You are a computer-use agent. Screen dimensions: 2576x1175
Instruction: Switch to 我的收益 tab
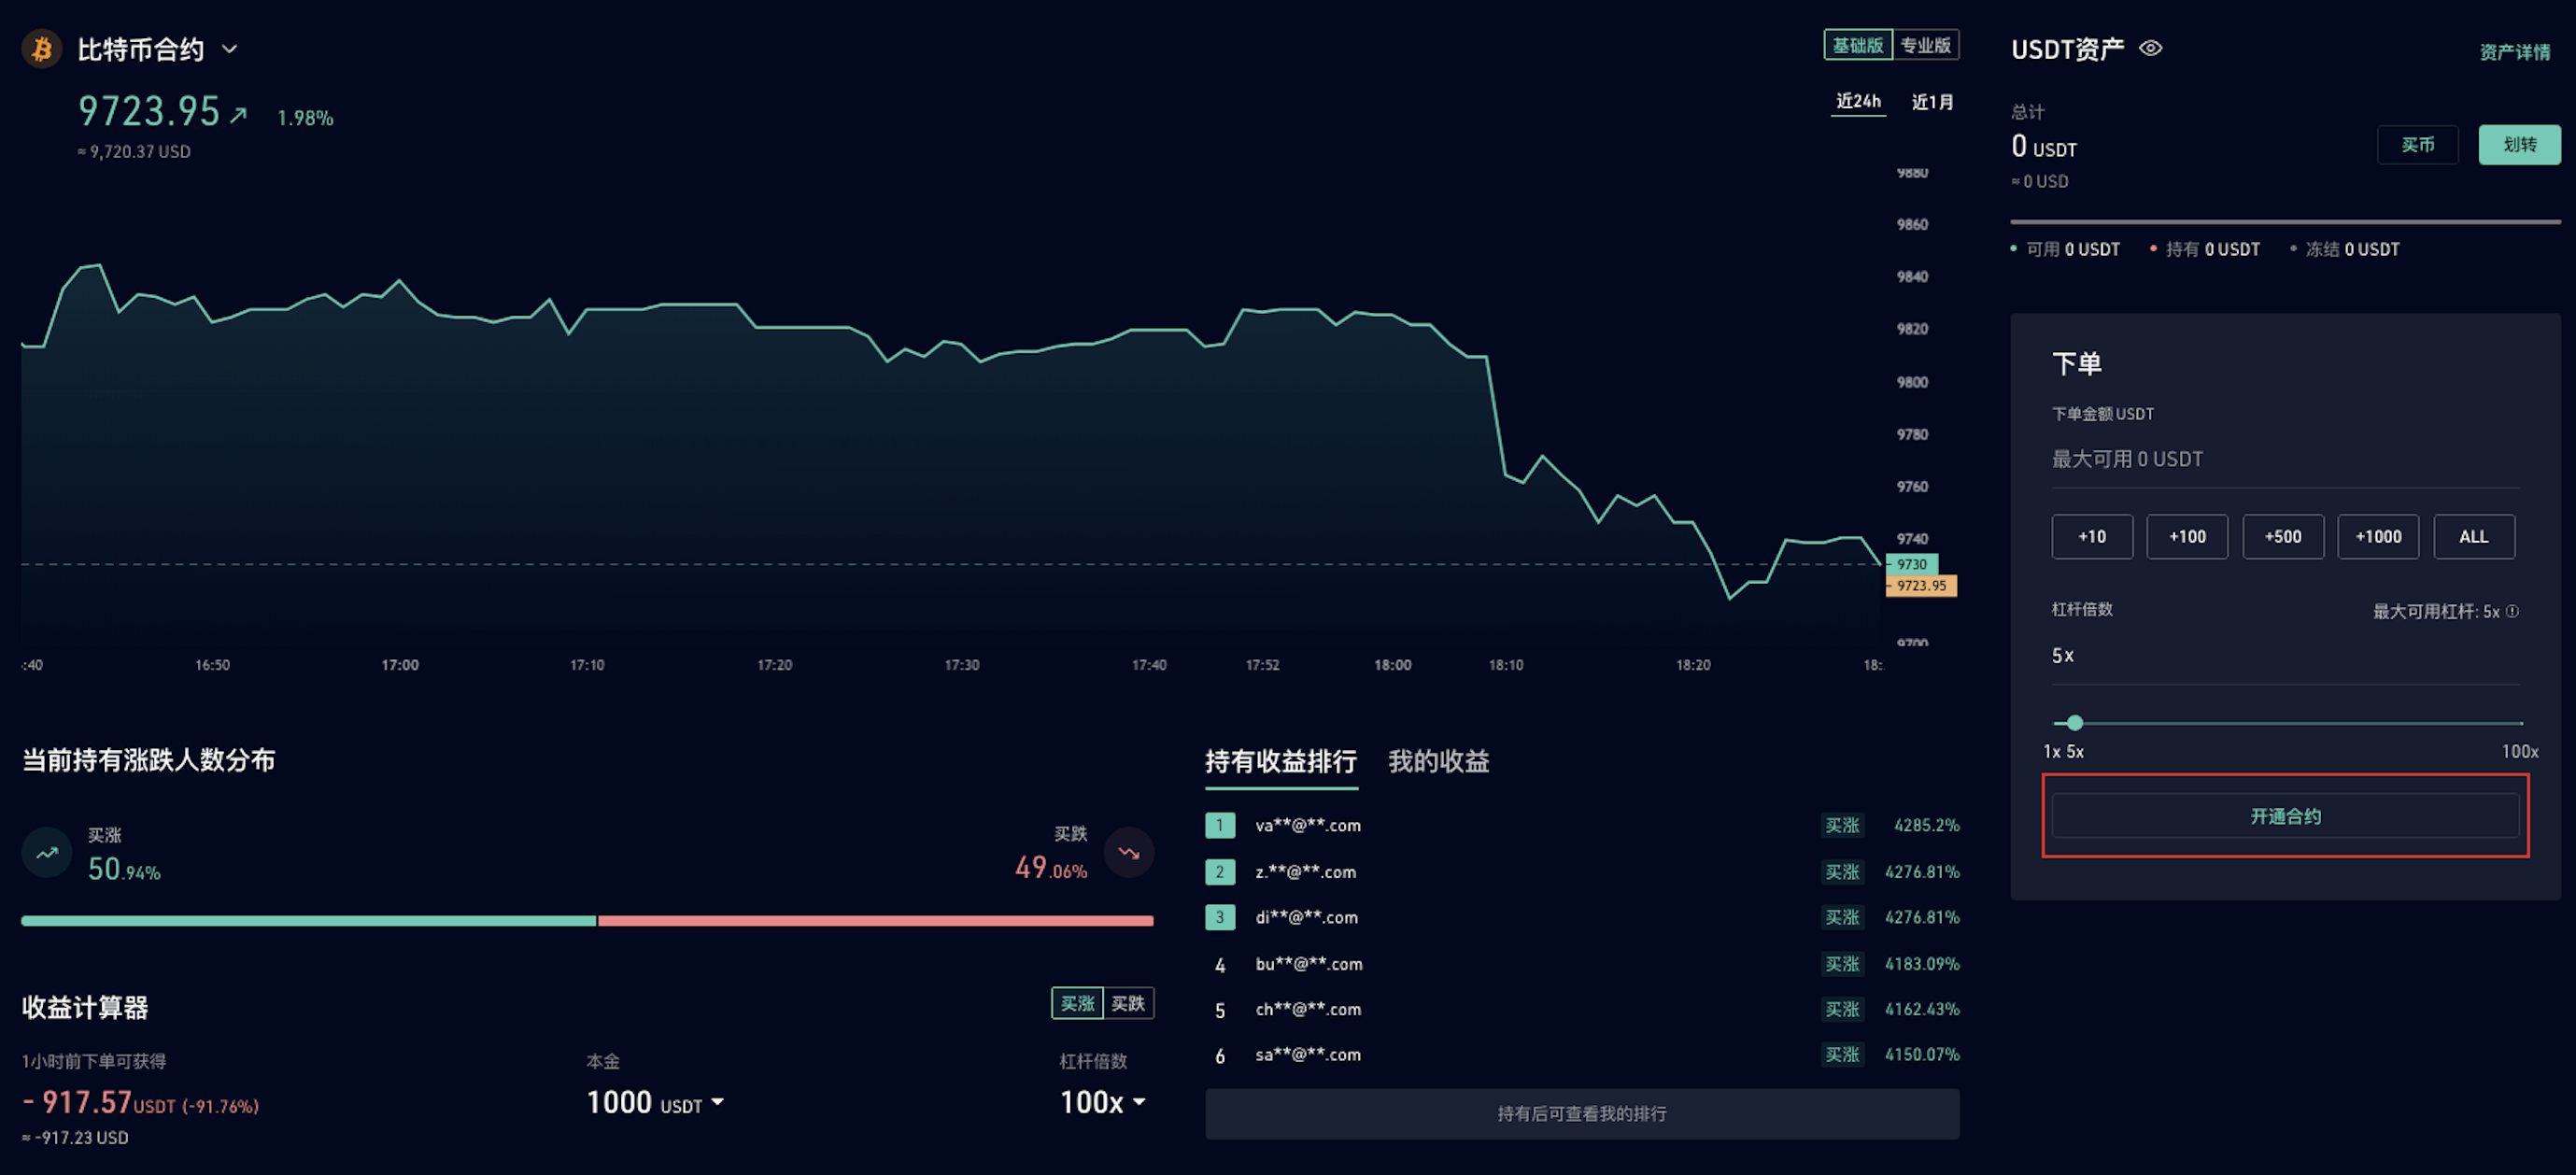coord(1438,761)
